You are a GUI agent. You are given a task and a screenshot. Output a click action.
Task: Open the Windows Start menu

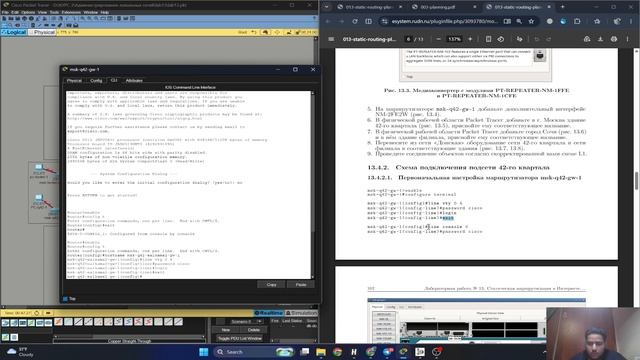coord(204,352)
